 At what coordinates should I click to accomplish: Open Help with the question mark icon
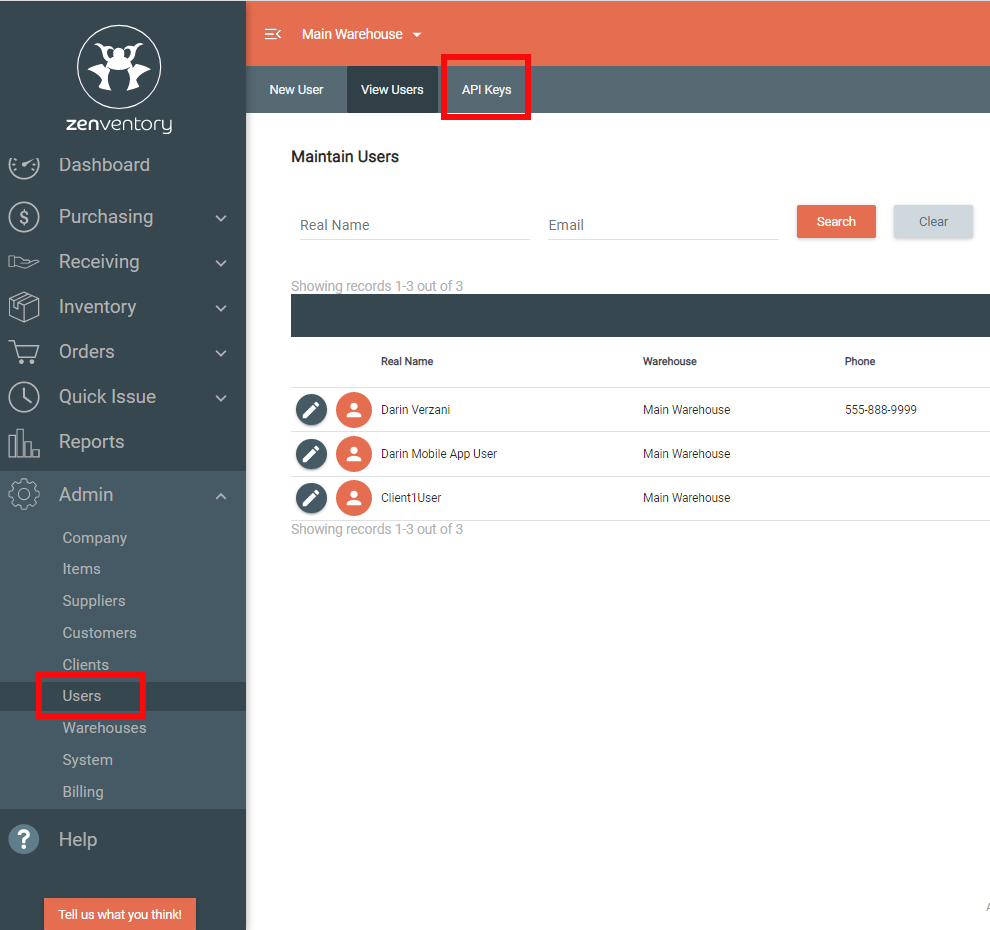(23, 839)
